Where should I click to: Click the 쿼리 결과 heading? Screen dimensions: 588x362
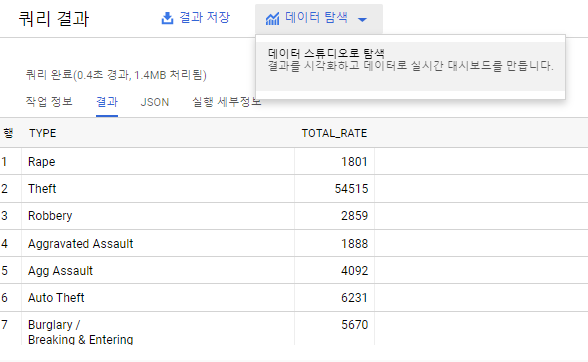pos(54,19)
